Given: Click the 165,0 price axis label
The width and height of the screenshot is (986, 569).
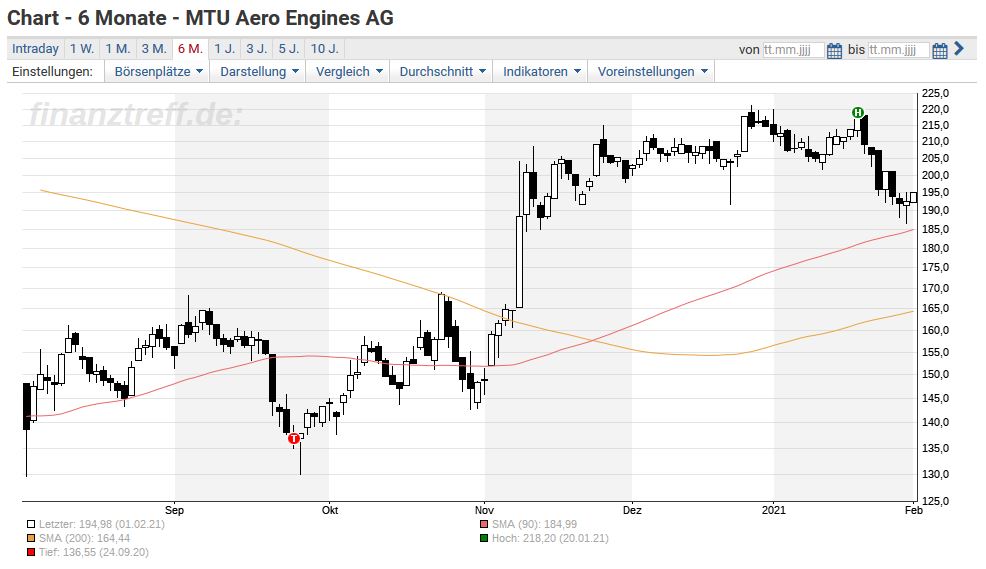Looking at the screenshot, I should [935, 309].
